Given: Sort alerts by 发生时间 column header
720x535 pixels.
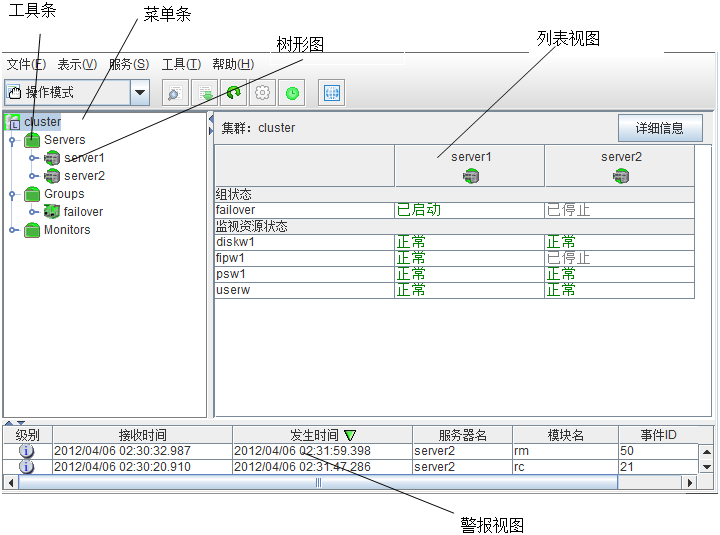Looking at the screenshot, I should pyautogui.click(x=322, y=435).
